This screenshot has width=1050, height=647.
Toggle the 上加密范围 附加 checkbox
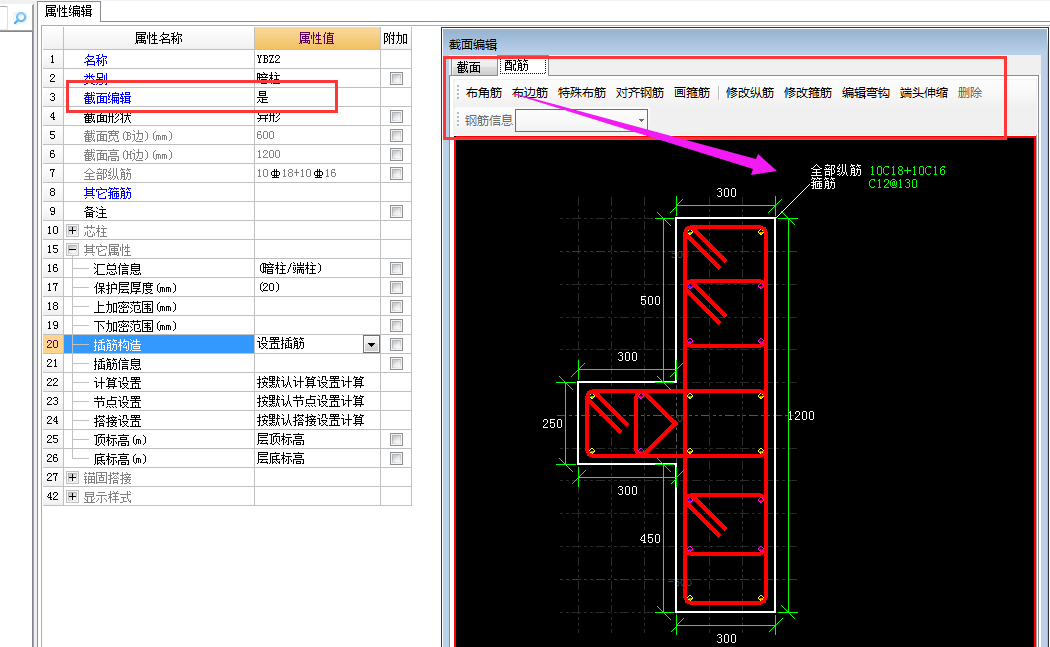(396, 307)
